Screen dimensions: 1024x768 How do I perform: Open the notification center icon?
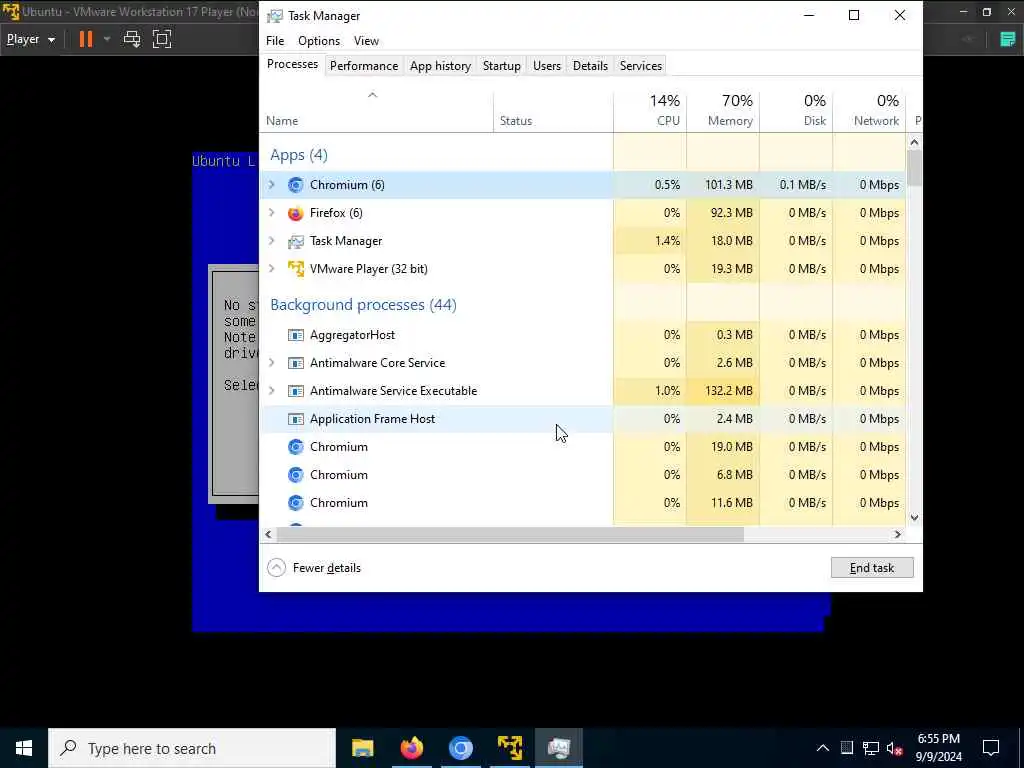[991, 748]
